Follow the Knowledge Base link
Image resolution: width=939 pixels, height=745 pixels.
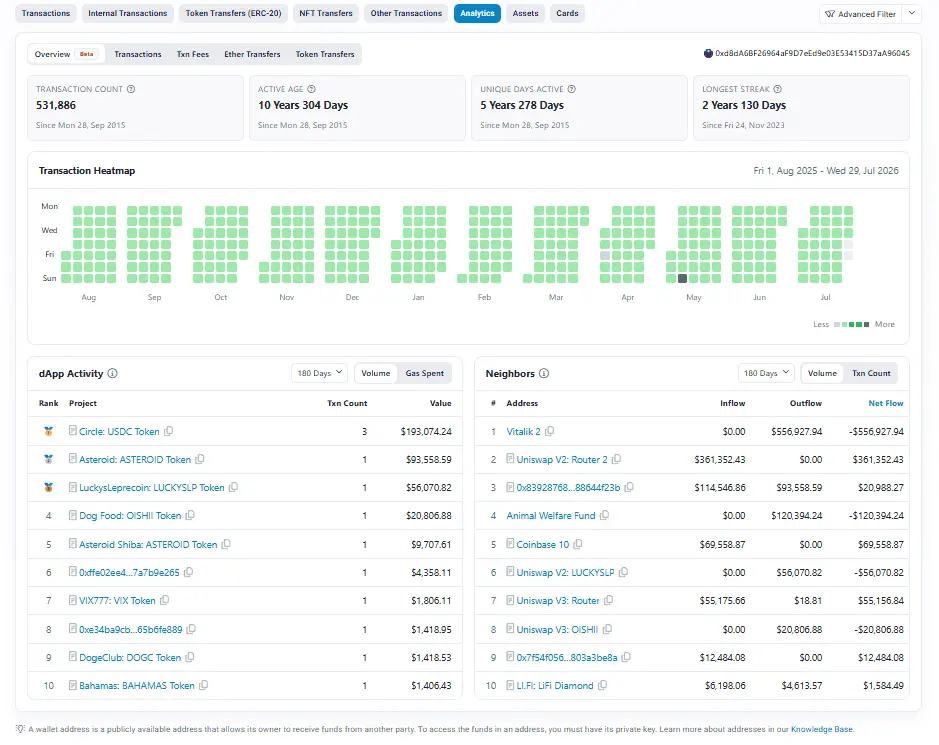(822, 729)
